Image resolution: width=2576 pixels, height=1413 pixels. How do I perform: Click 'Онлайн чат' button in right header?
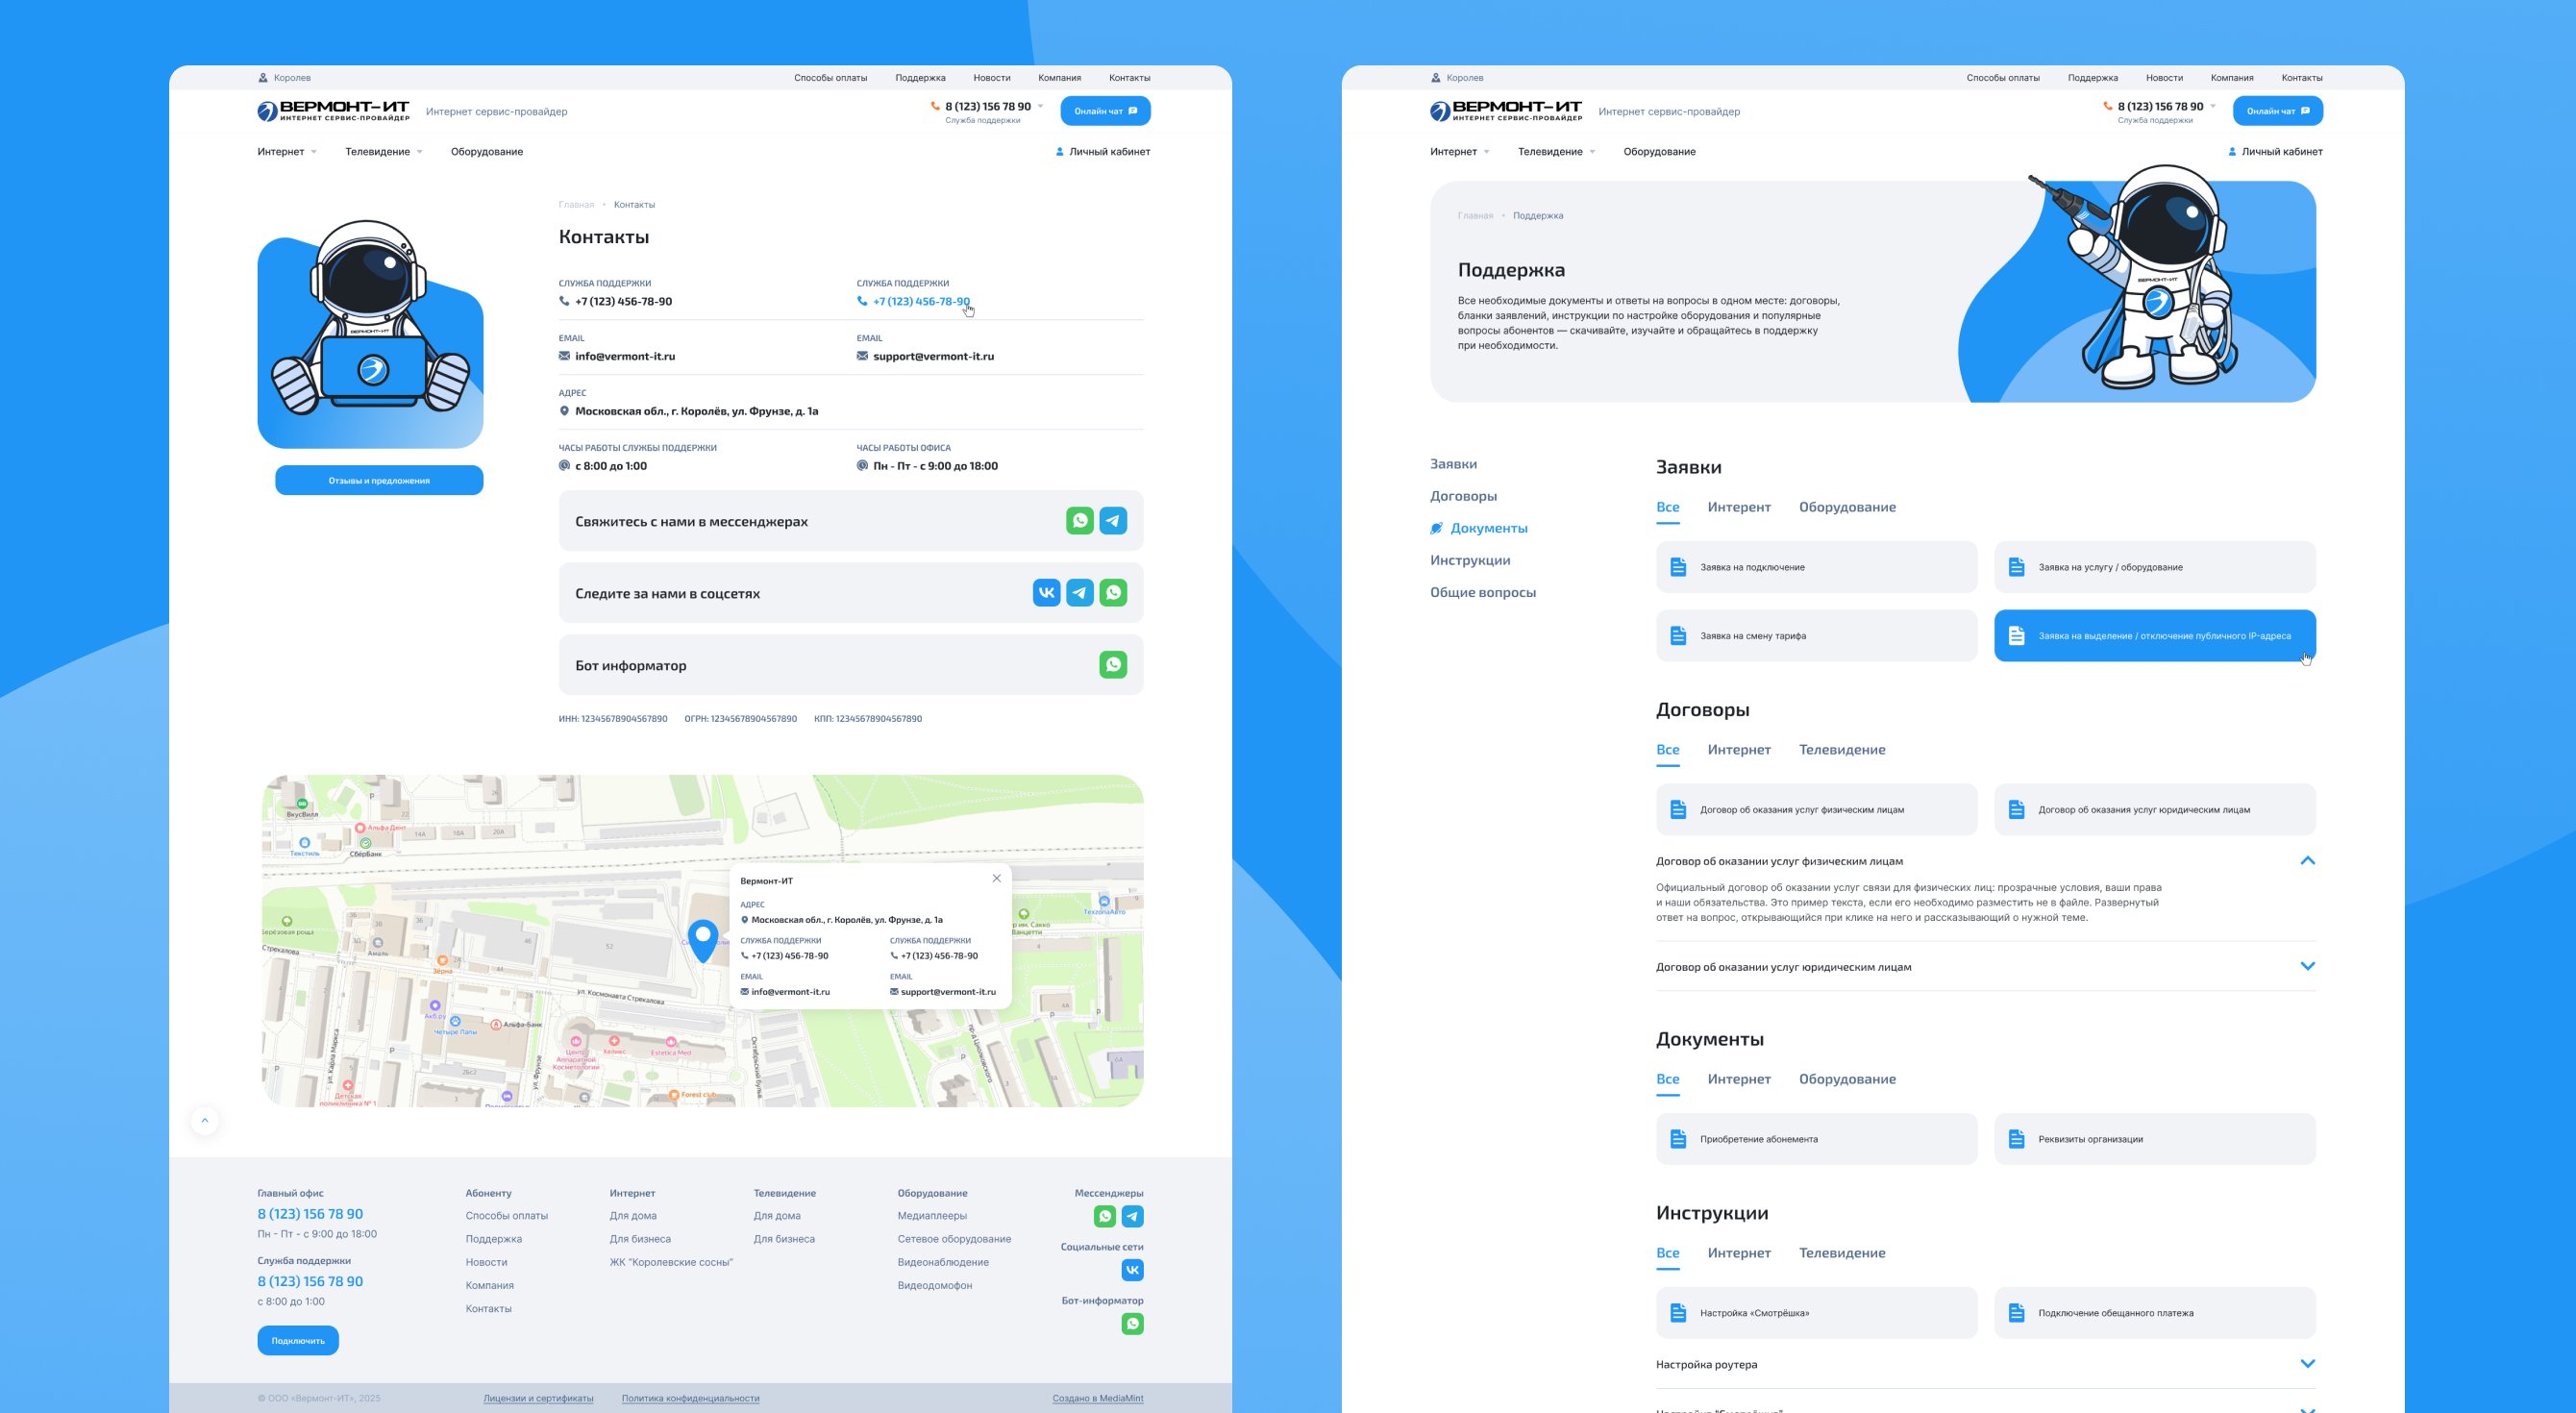[x=2277, y=111]
